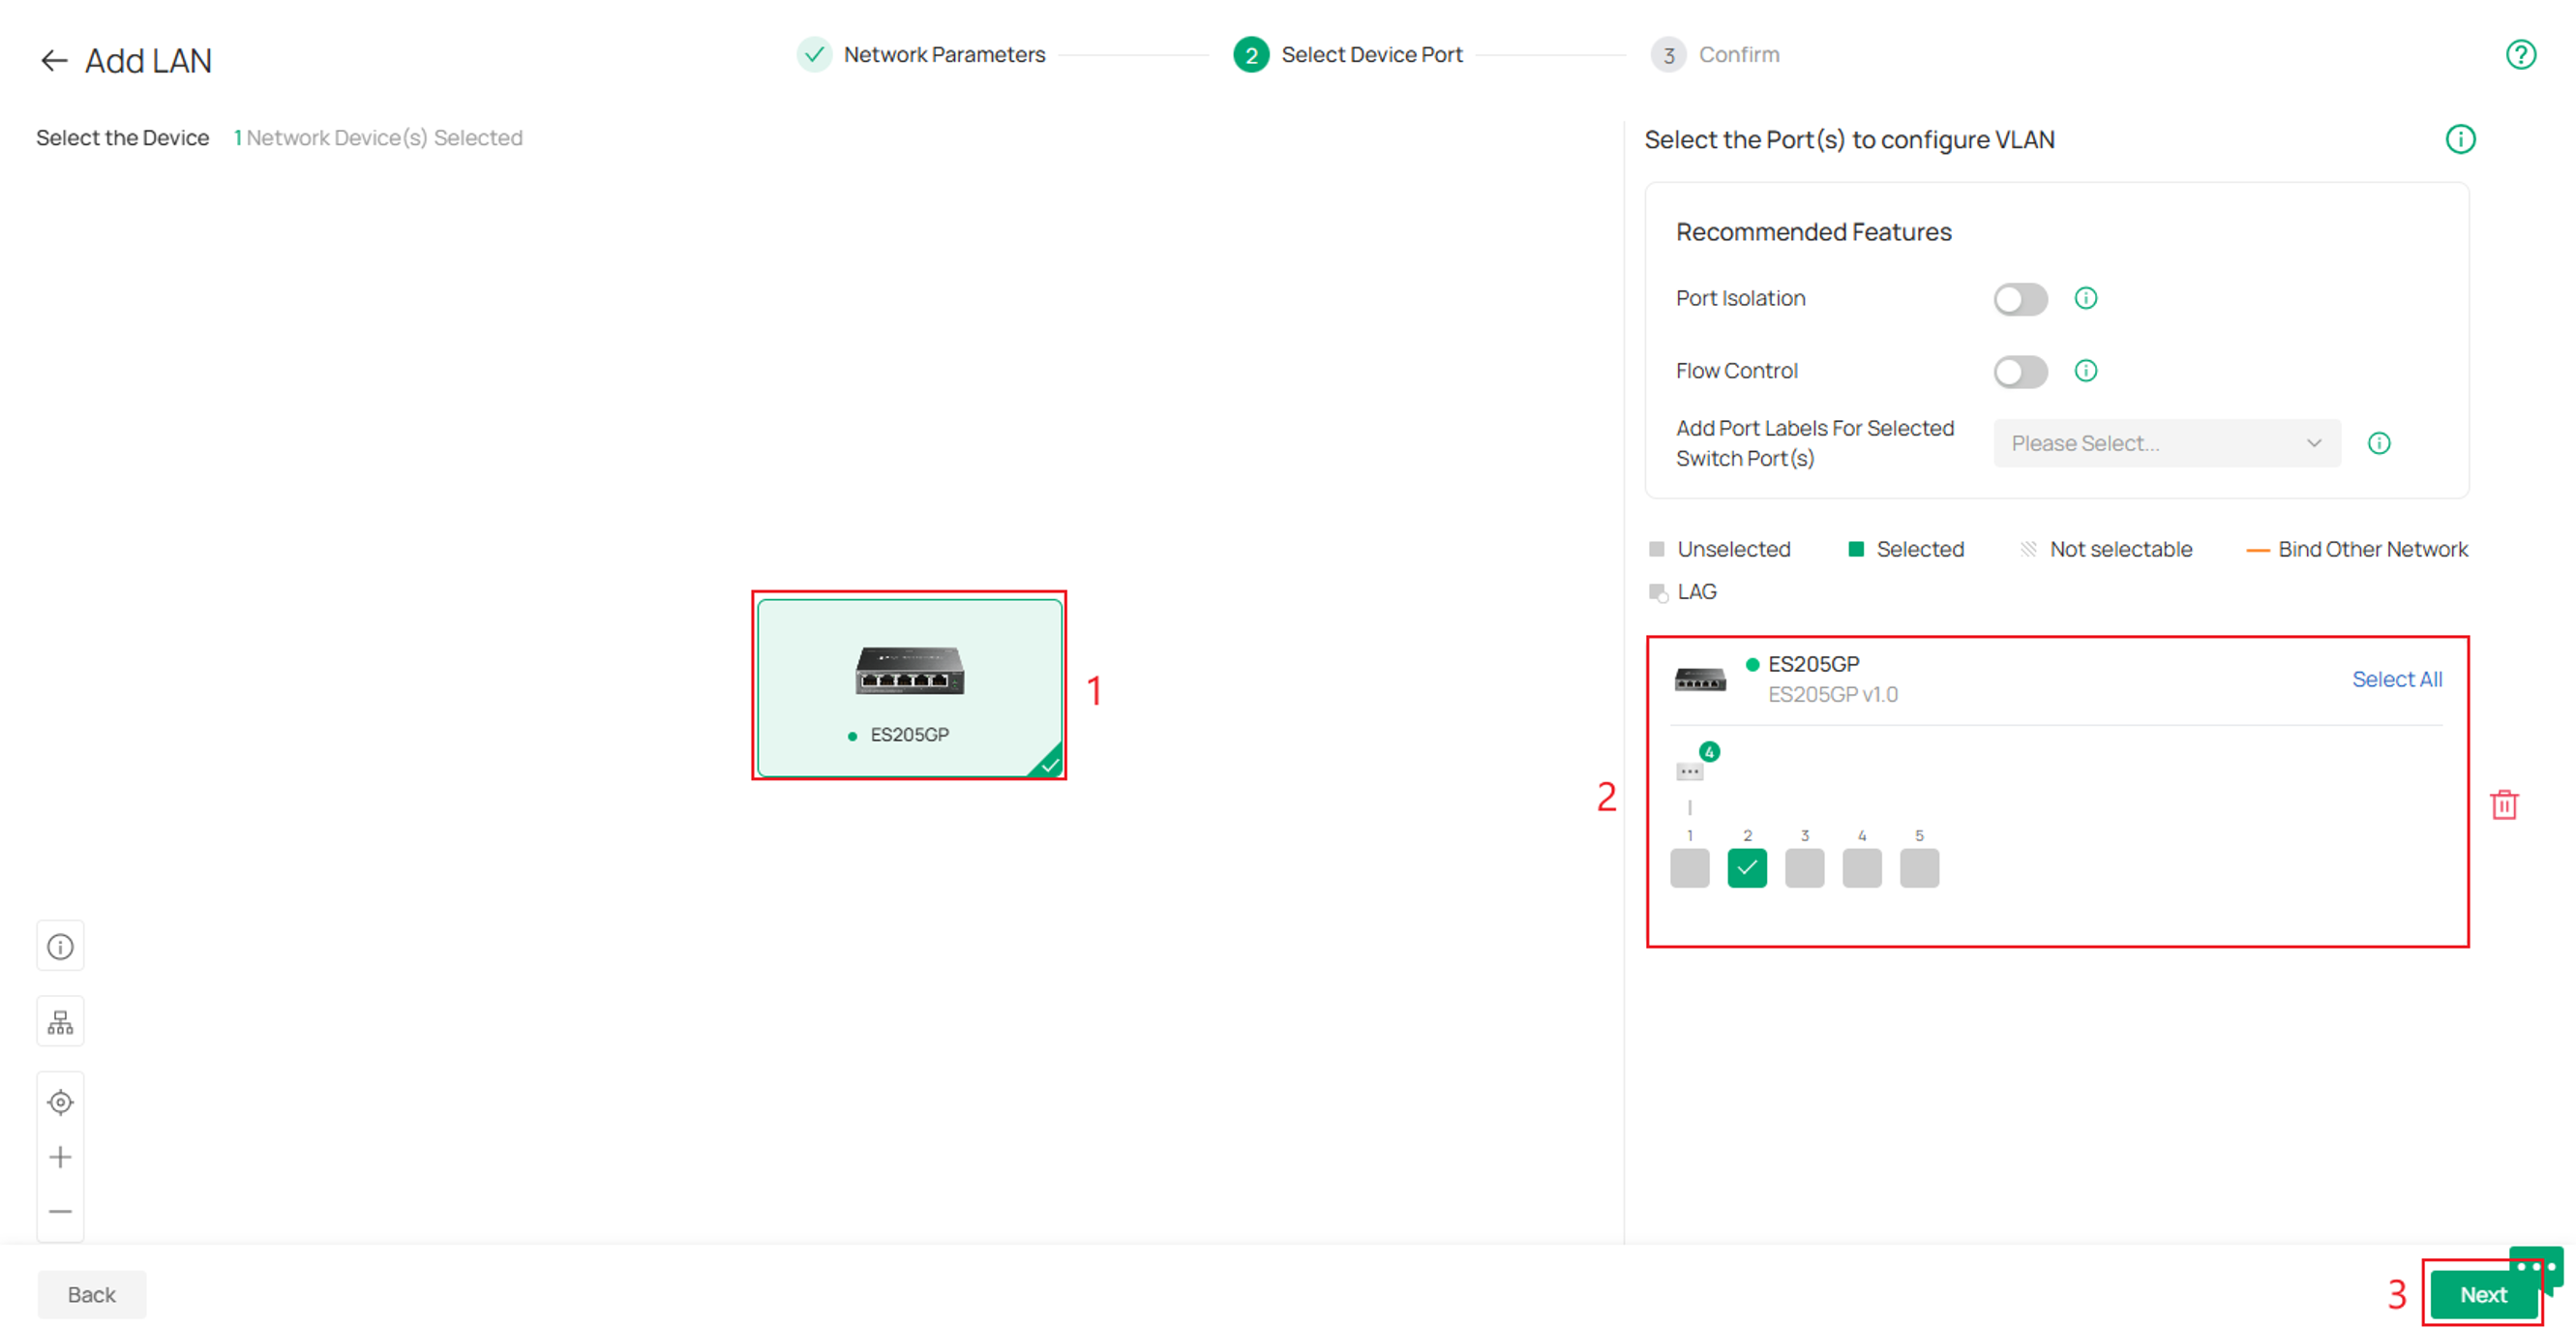Viewport: 2576px width, 1328px height.
Task: Go to Network Parameters step
Action: 921,54
